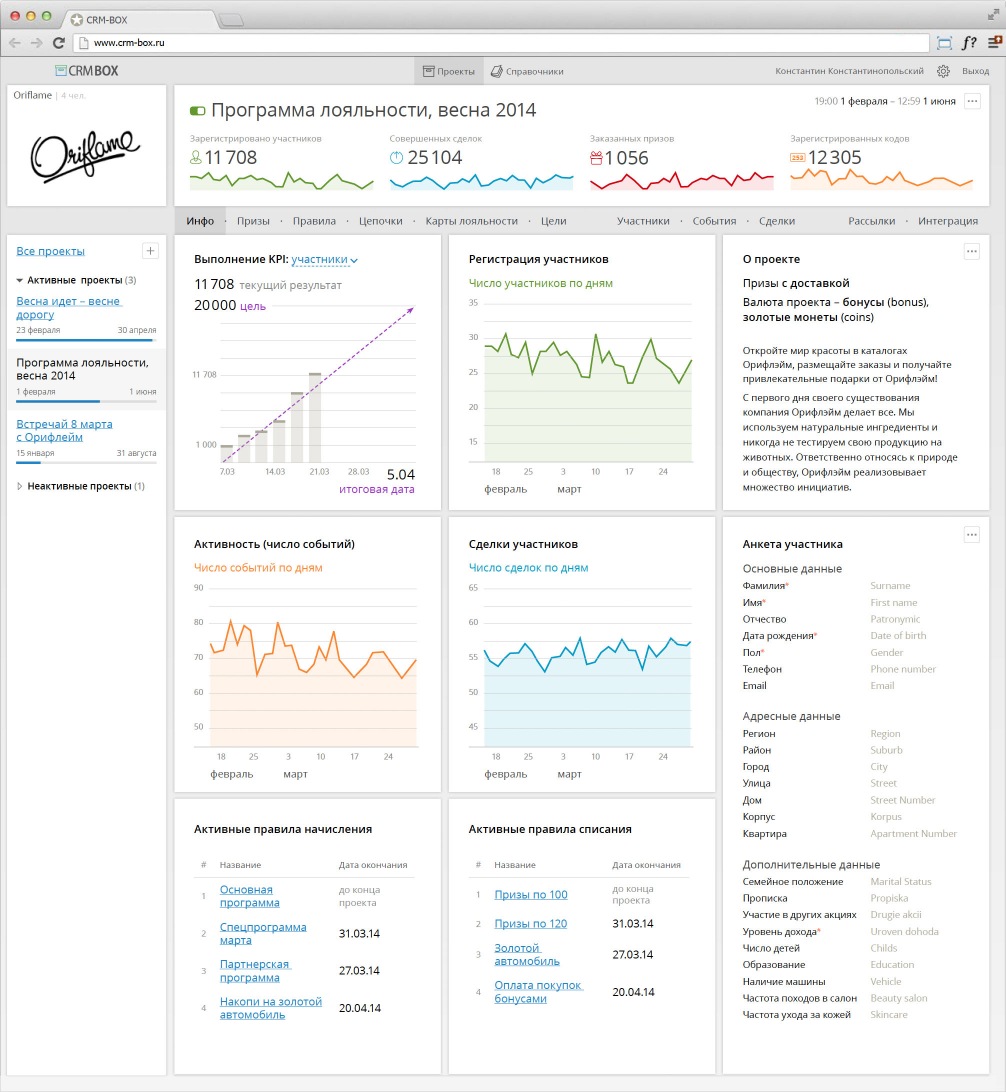Click the screen capture icon in address bar

click(x=944, y=42)
